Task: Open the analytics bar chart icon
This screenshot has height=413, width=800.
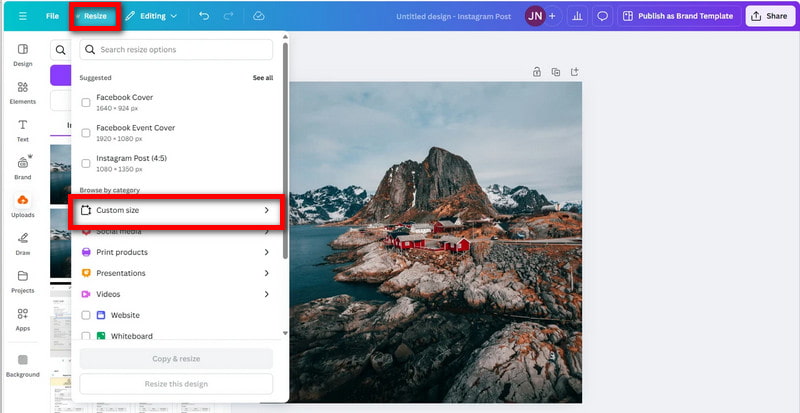Action: (577, 16)
